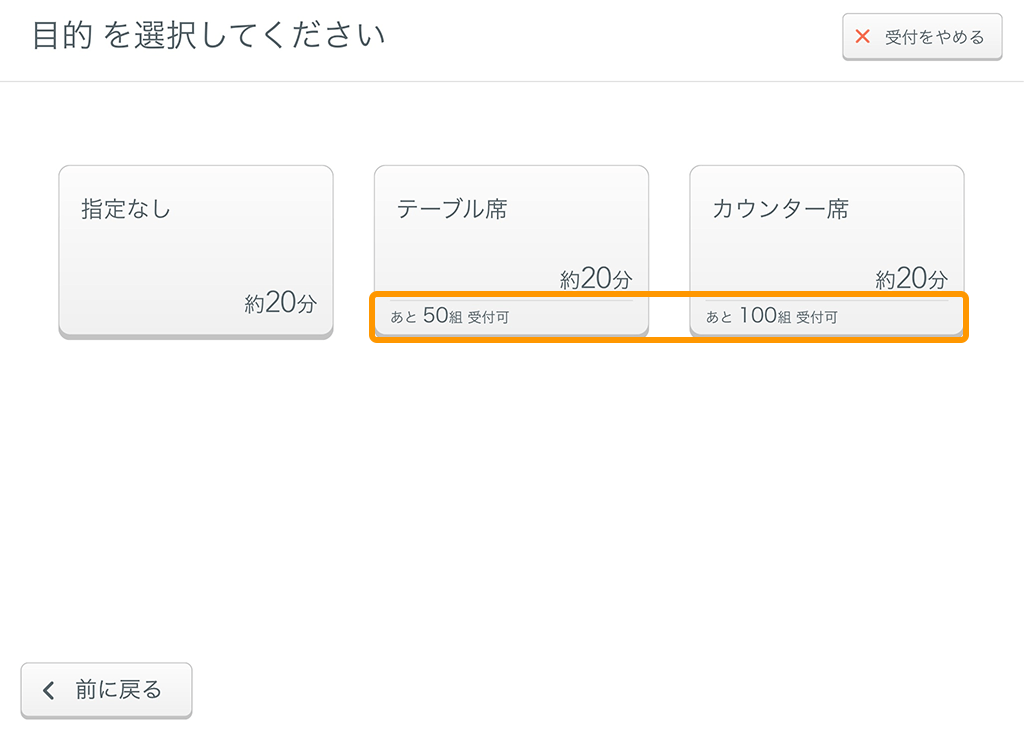Click the テーブル席 label text

click(452, 210)
